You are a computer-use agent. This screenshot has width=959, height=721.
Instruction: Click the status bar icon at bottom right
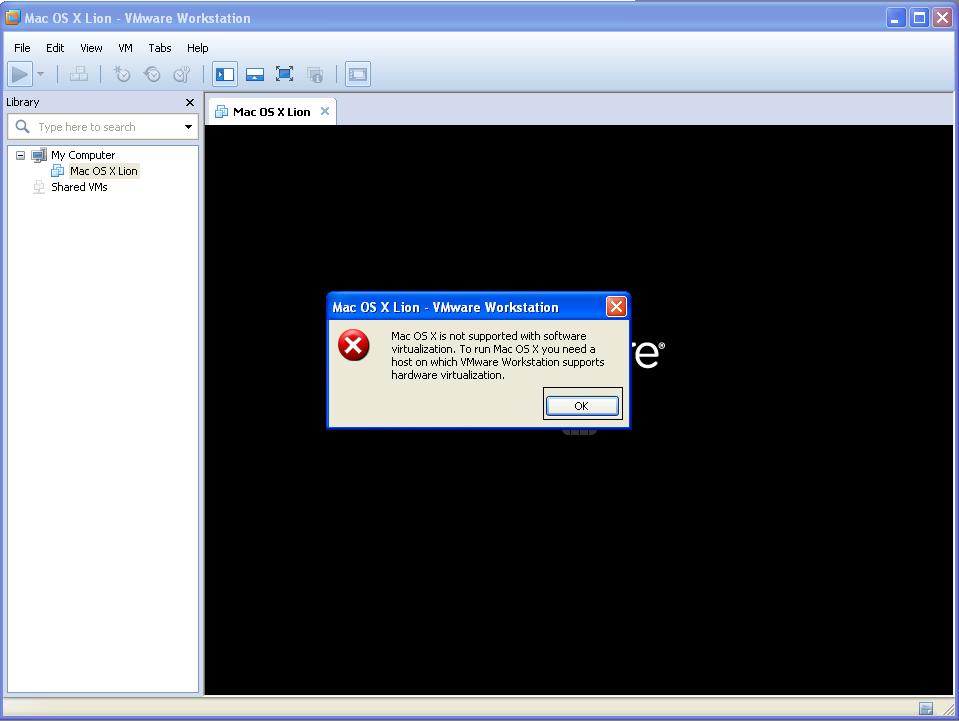click(925, 708)
